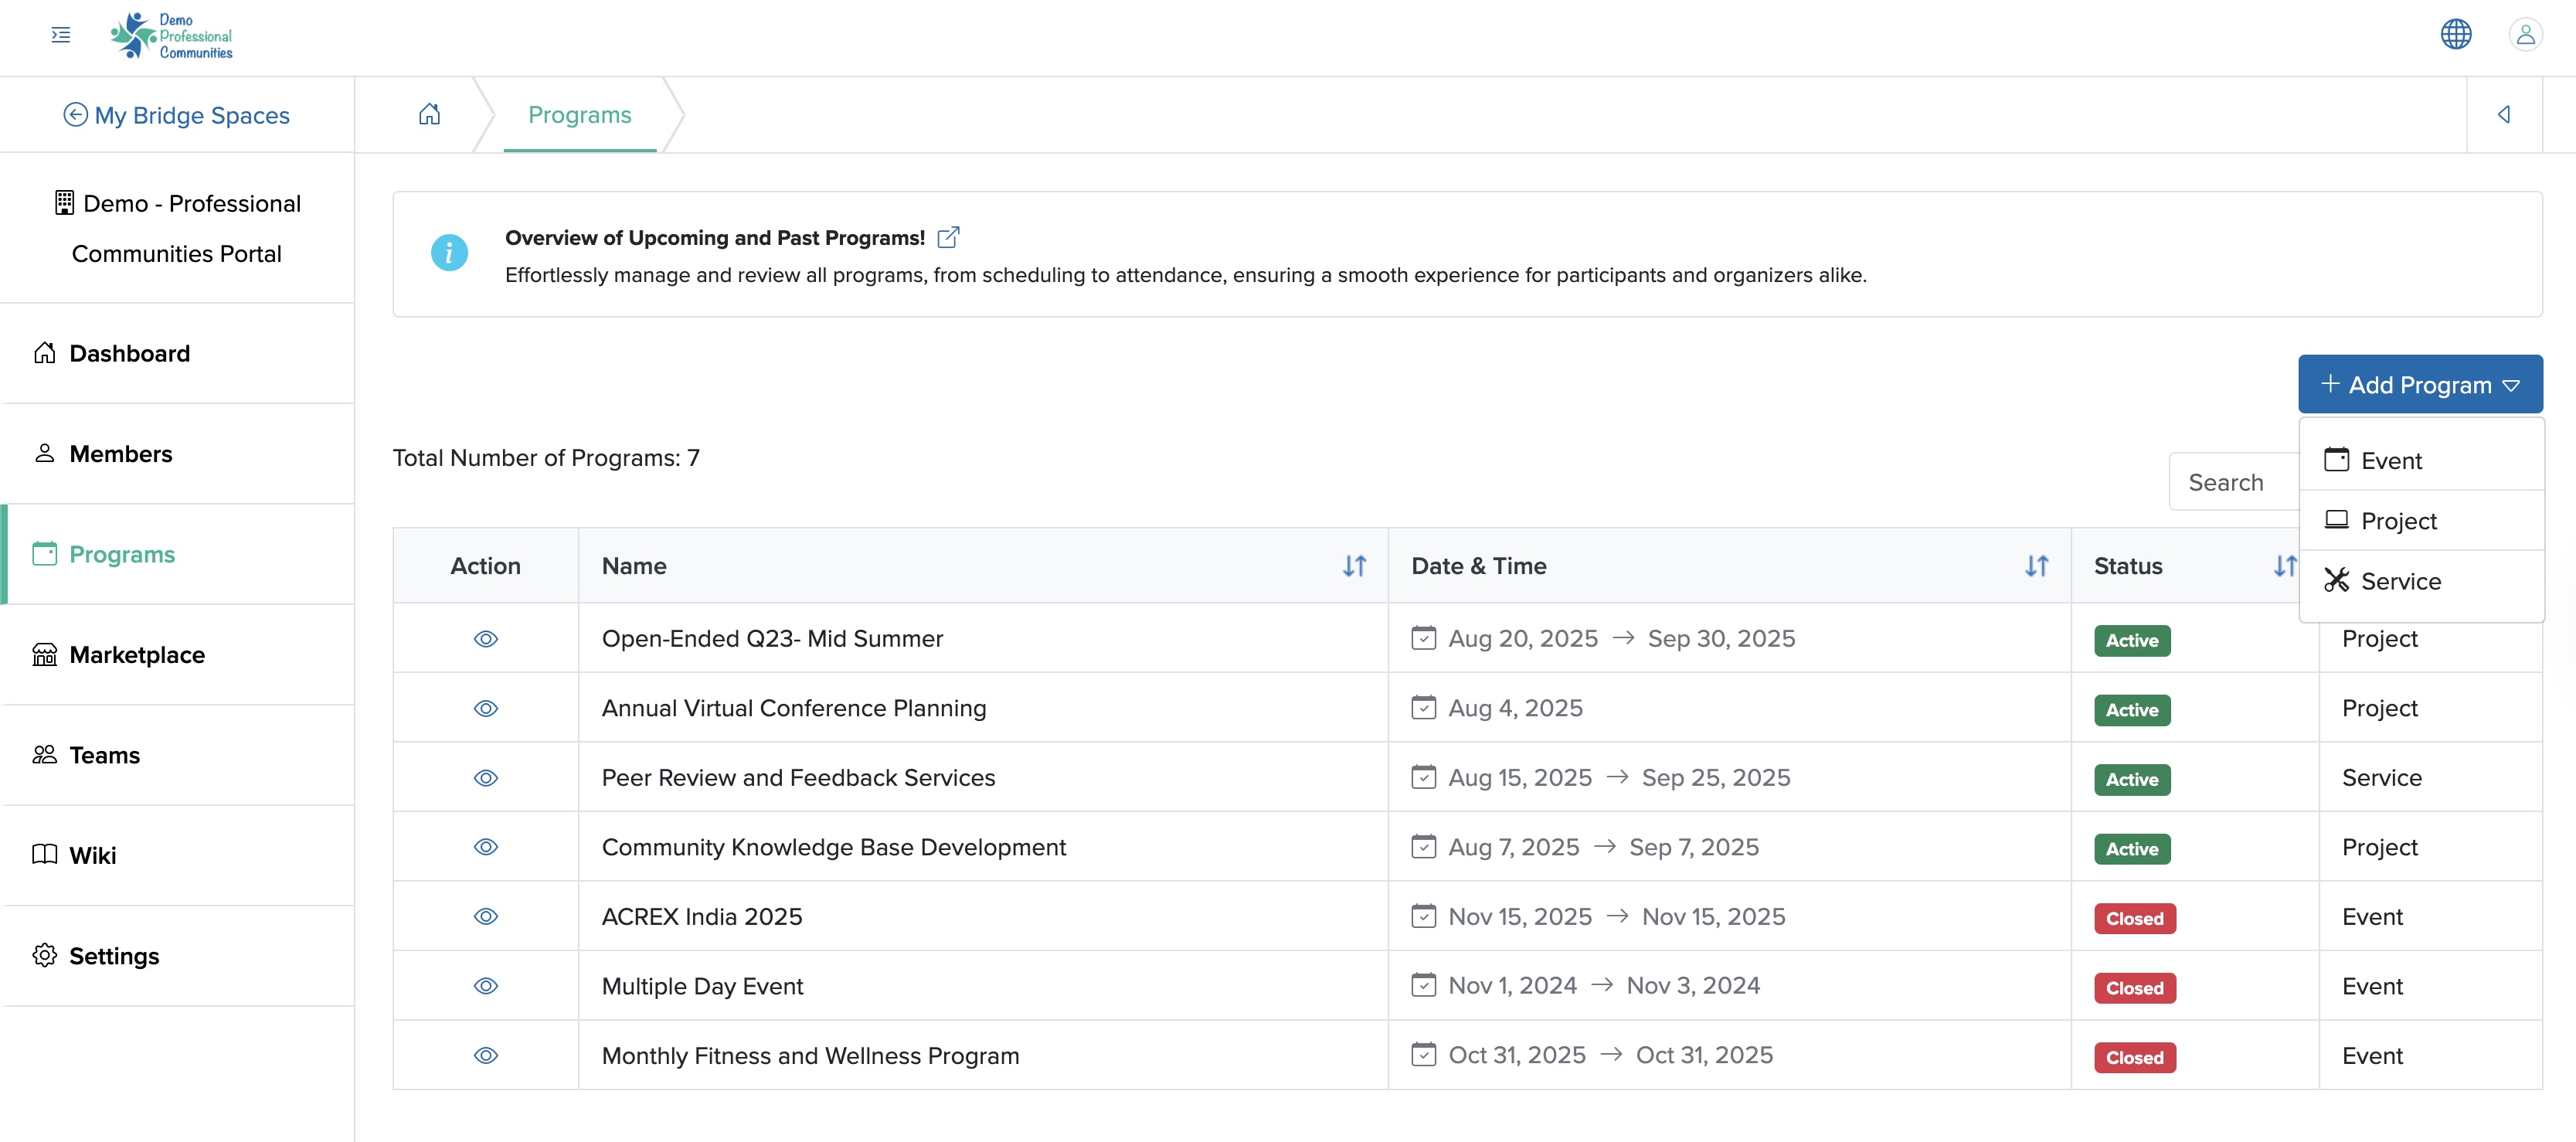Click calendar icon for Aug 4, 2025
Screen dimensions: 2576x1142
click(x=1423, y=708)
